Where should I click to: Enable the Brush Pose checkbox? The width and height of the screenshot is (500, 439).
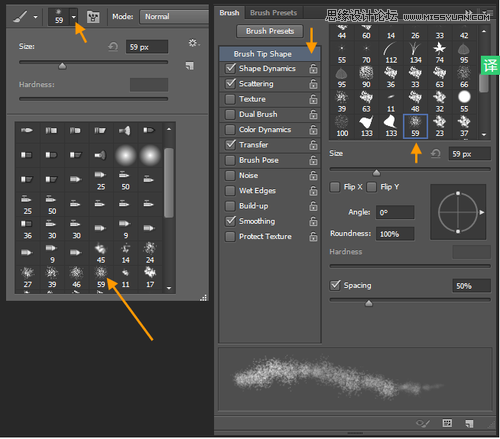[230, 160]
